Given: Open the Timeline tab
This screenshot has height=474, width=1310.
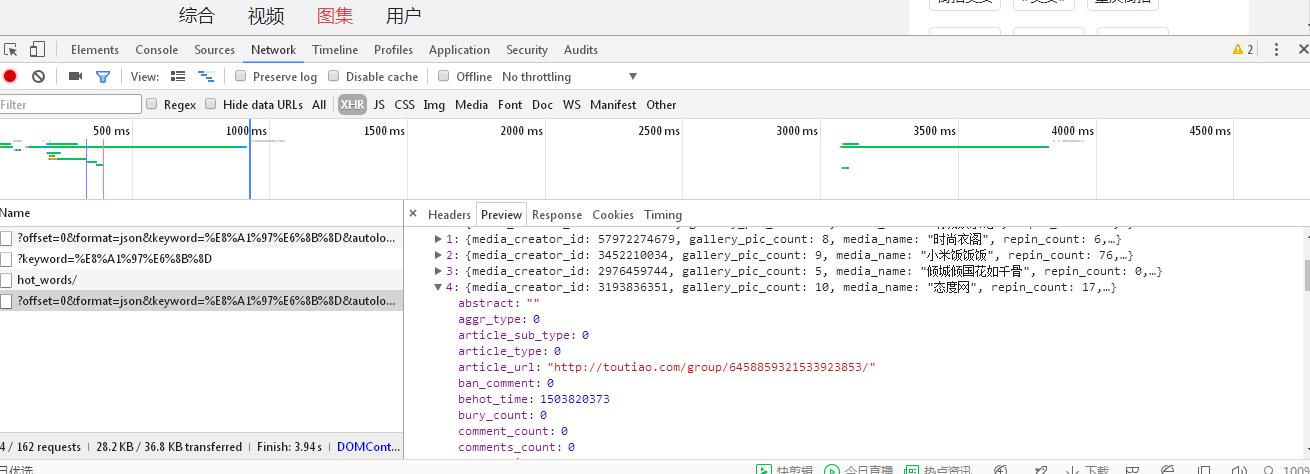Looking at the screenshot, I should point(335,49).
